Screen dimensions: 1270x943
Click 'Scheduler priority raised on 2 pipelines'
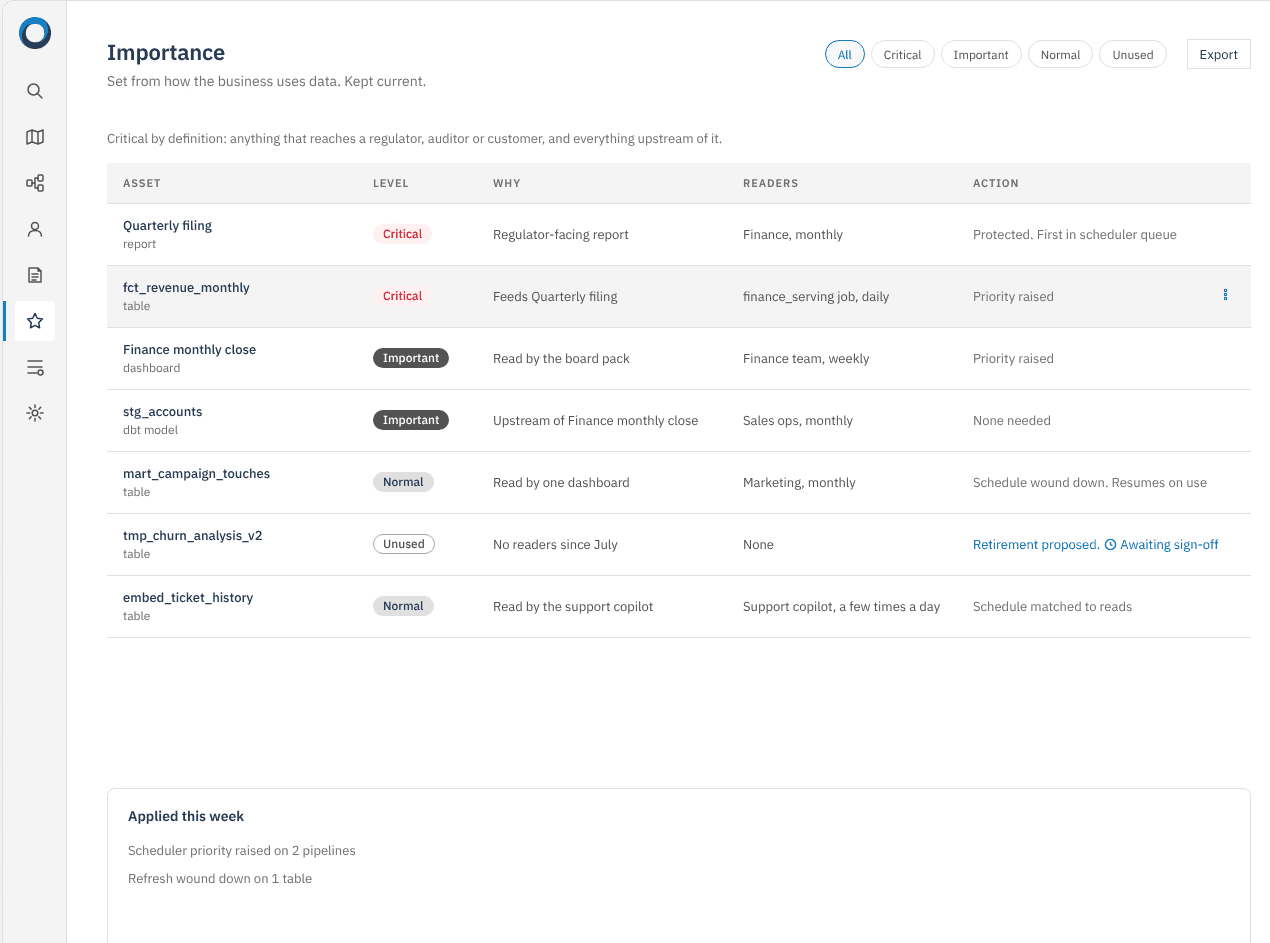(242, 851)
